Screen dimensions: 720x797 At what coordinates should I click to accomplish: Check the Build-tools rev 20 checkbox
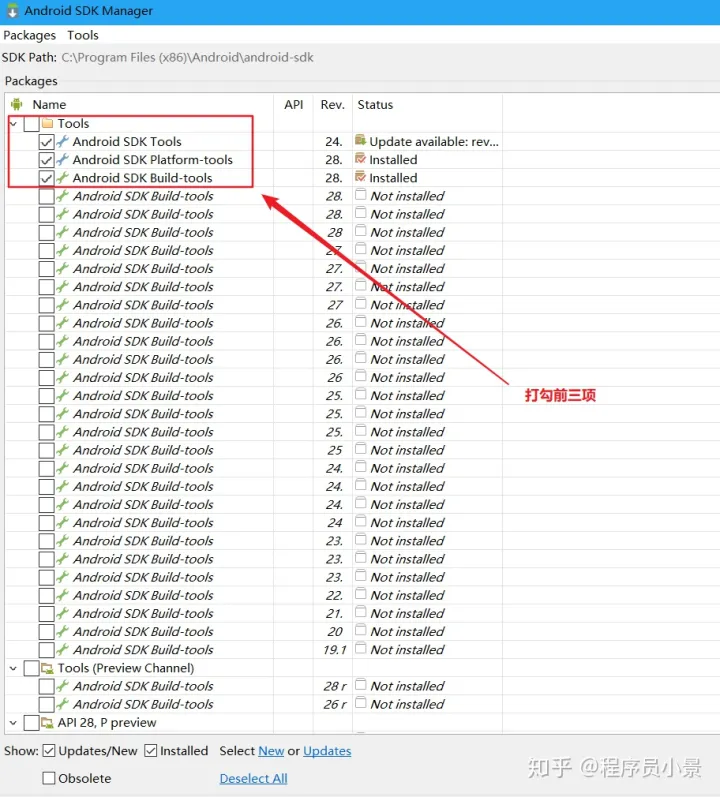point(47,632)
